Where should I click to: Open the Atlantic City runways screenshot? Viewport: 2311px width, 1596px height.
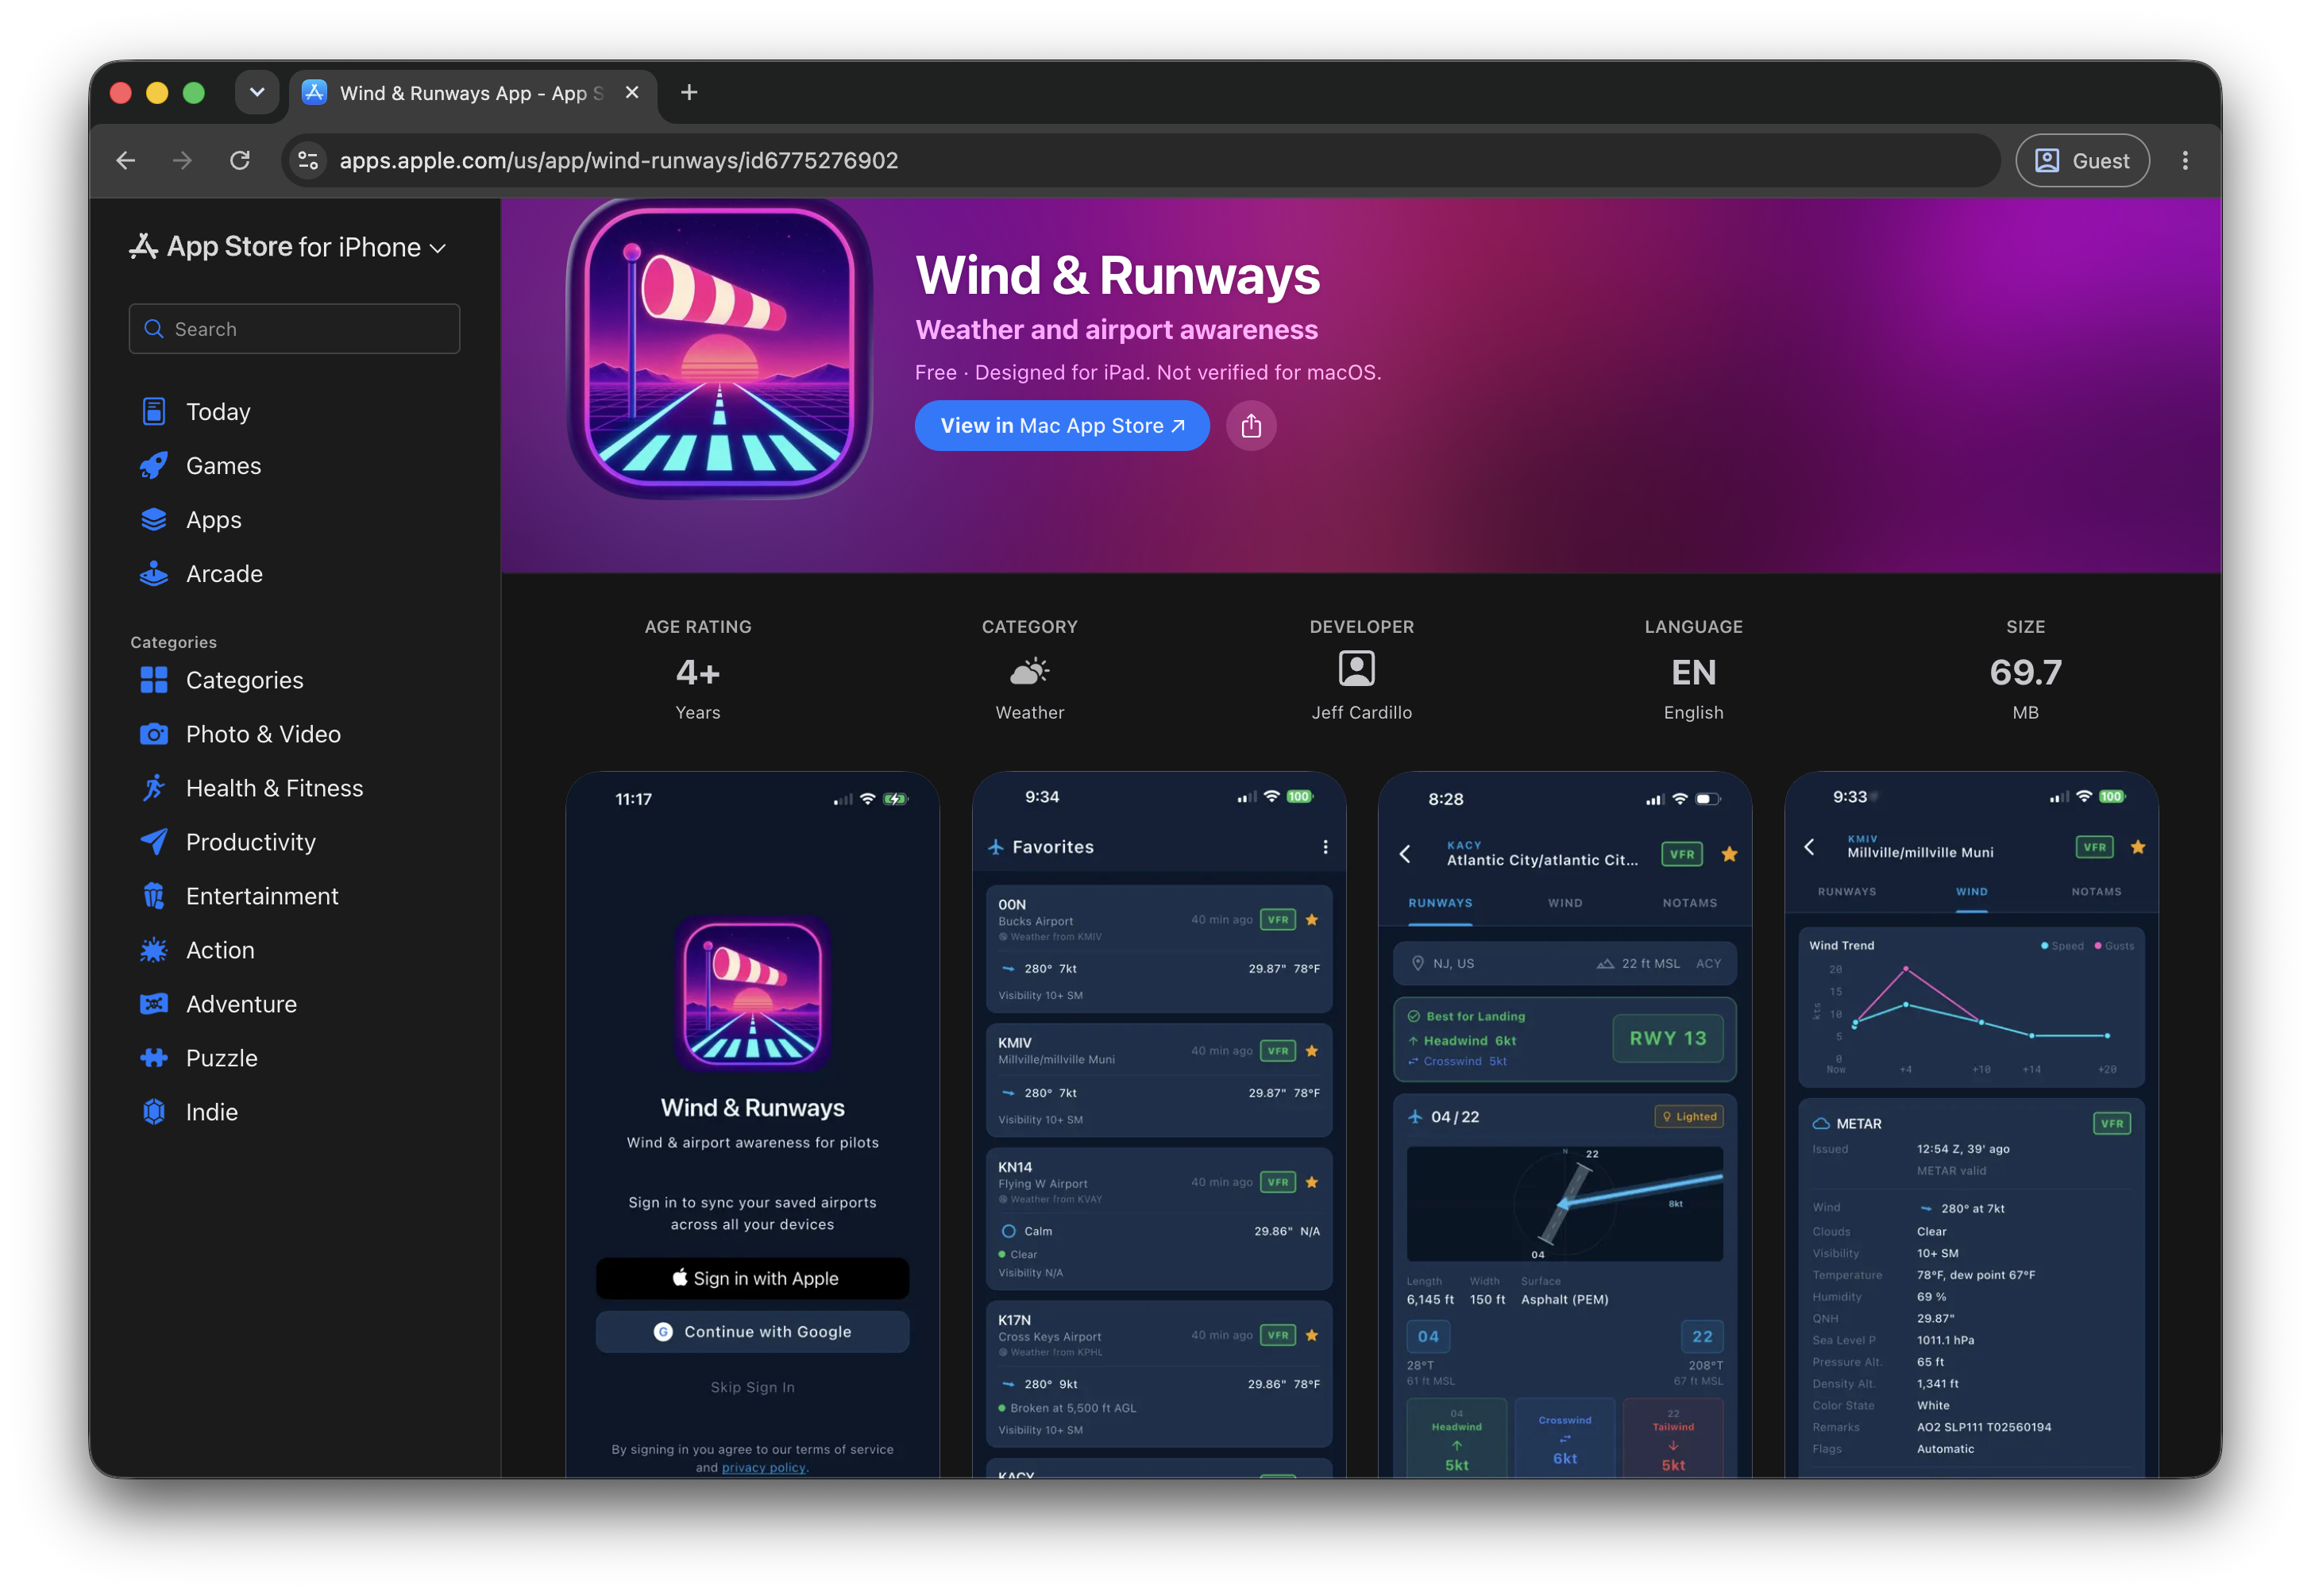[x=1564, y=1124]
